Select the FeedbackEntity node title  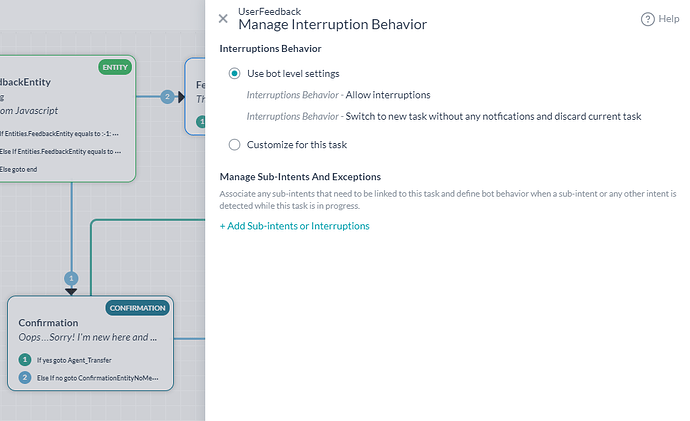point(25,82)
